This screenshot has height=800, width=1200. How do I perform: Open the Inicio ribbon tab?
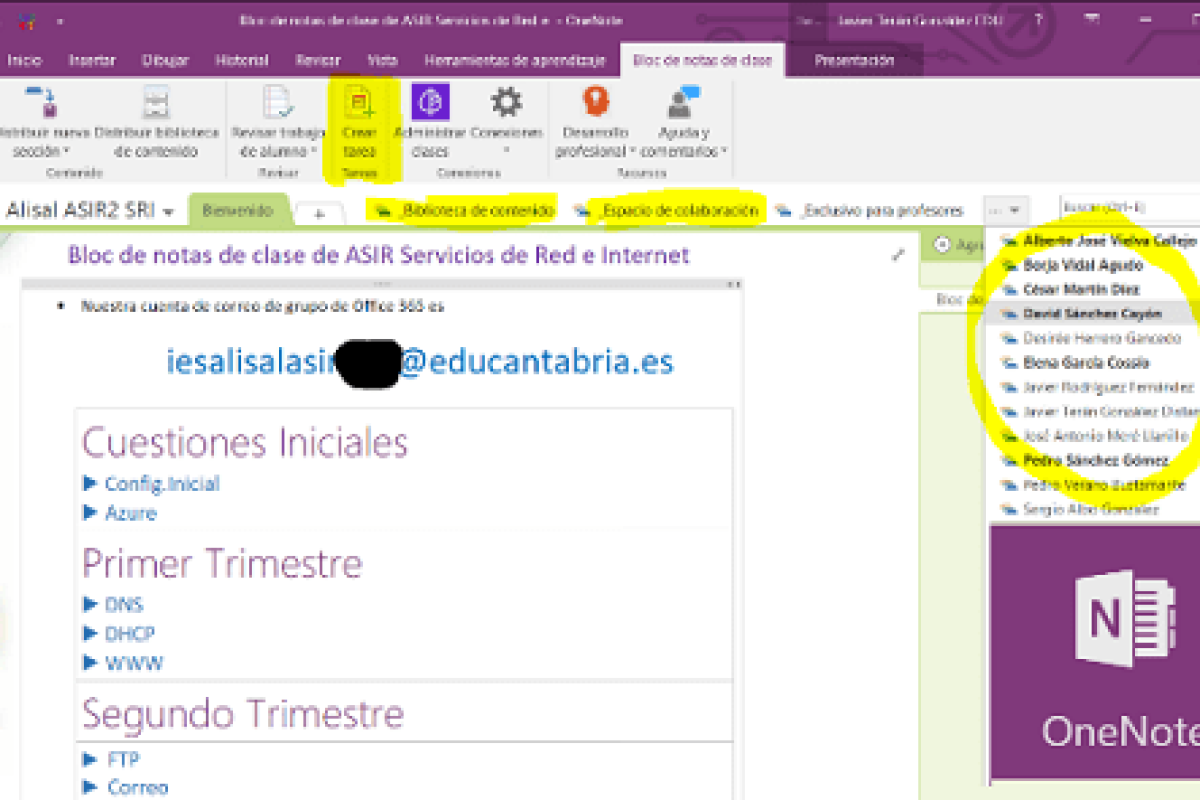25,60
